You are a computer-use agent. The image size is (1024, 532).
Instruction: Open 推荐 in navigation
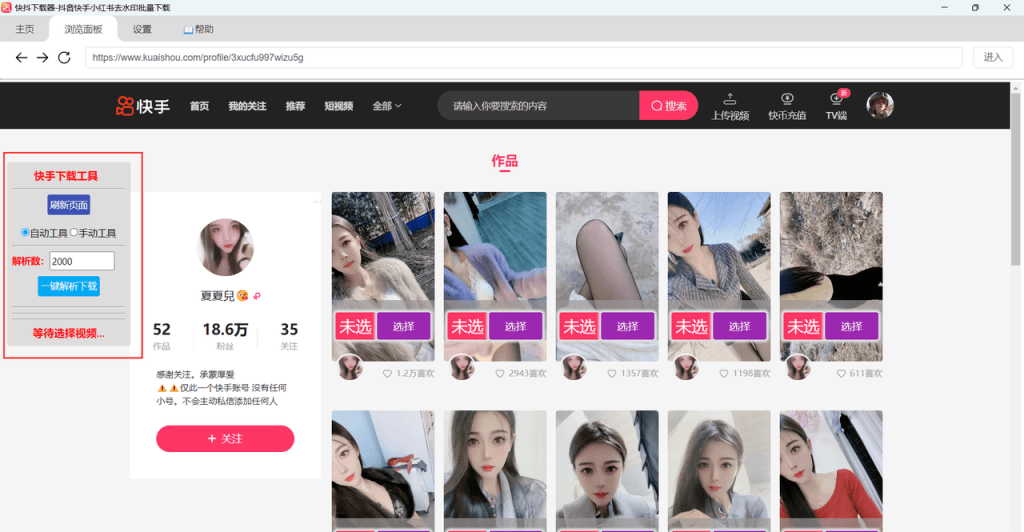(295, 106)
